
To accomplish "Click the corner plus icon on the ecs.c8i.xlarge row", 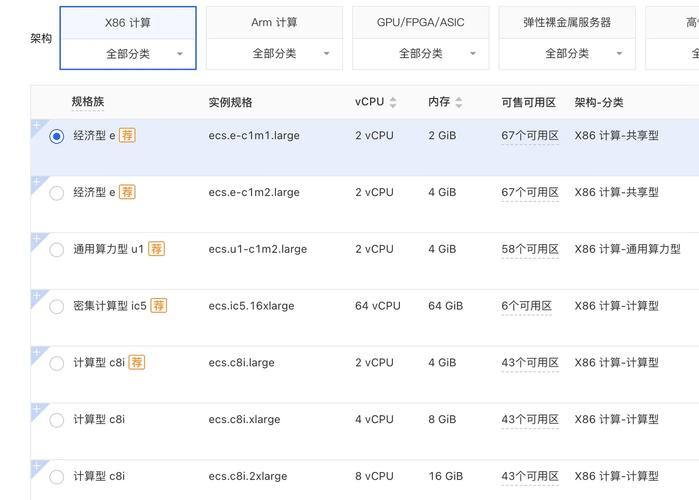I will 37,410.
